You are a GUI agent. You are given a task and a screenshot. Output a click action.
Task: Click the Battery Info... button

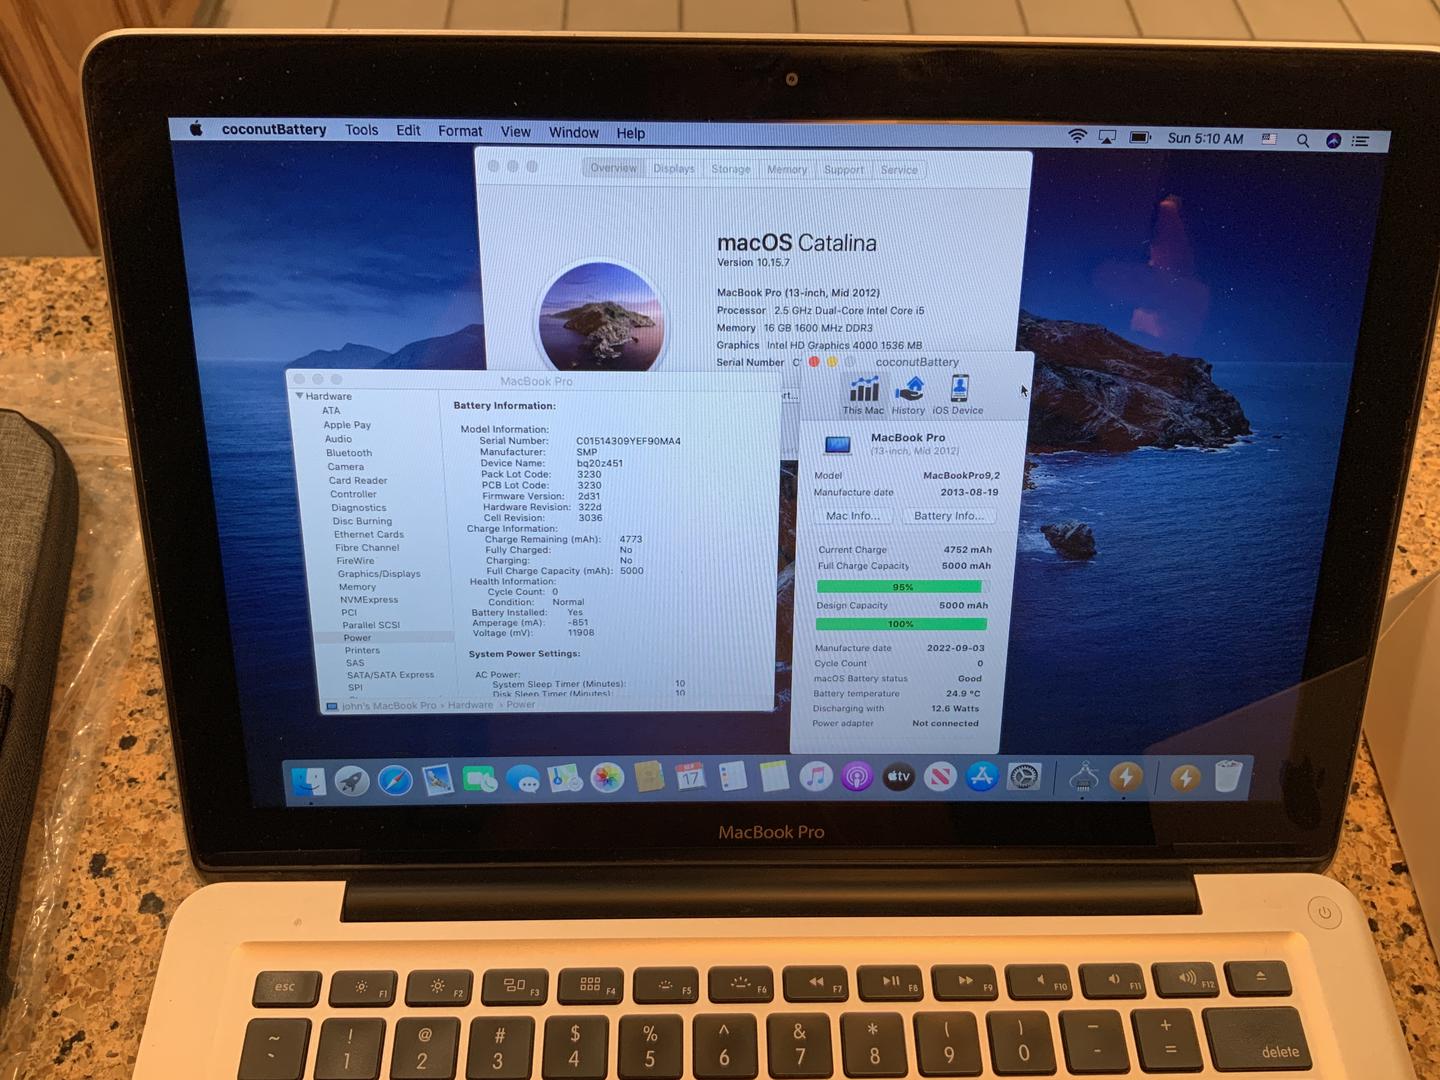pyautogui.click(x=948, y=516)
